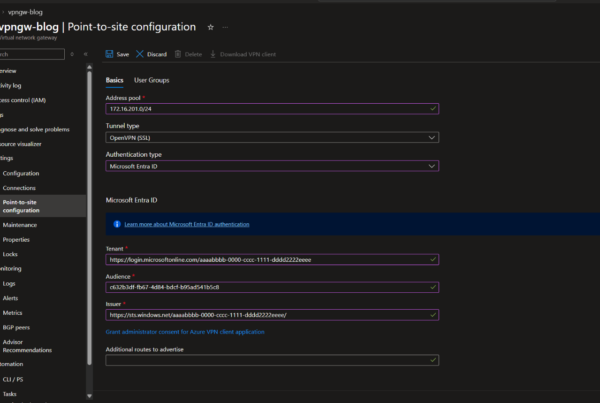
Task: Expand the Automation section in sidebar
Action: pos(11,364)
